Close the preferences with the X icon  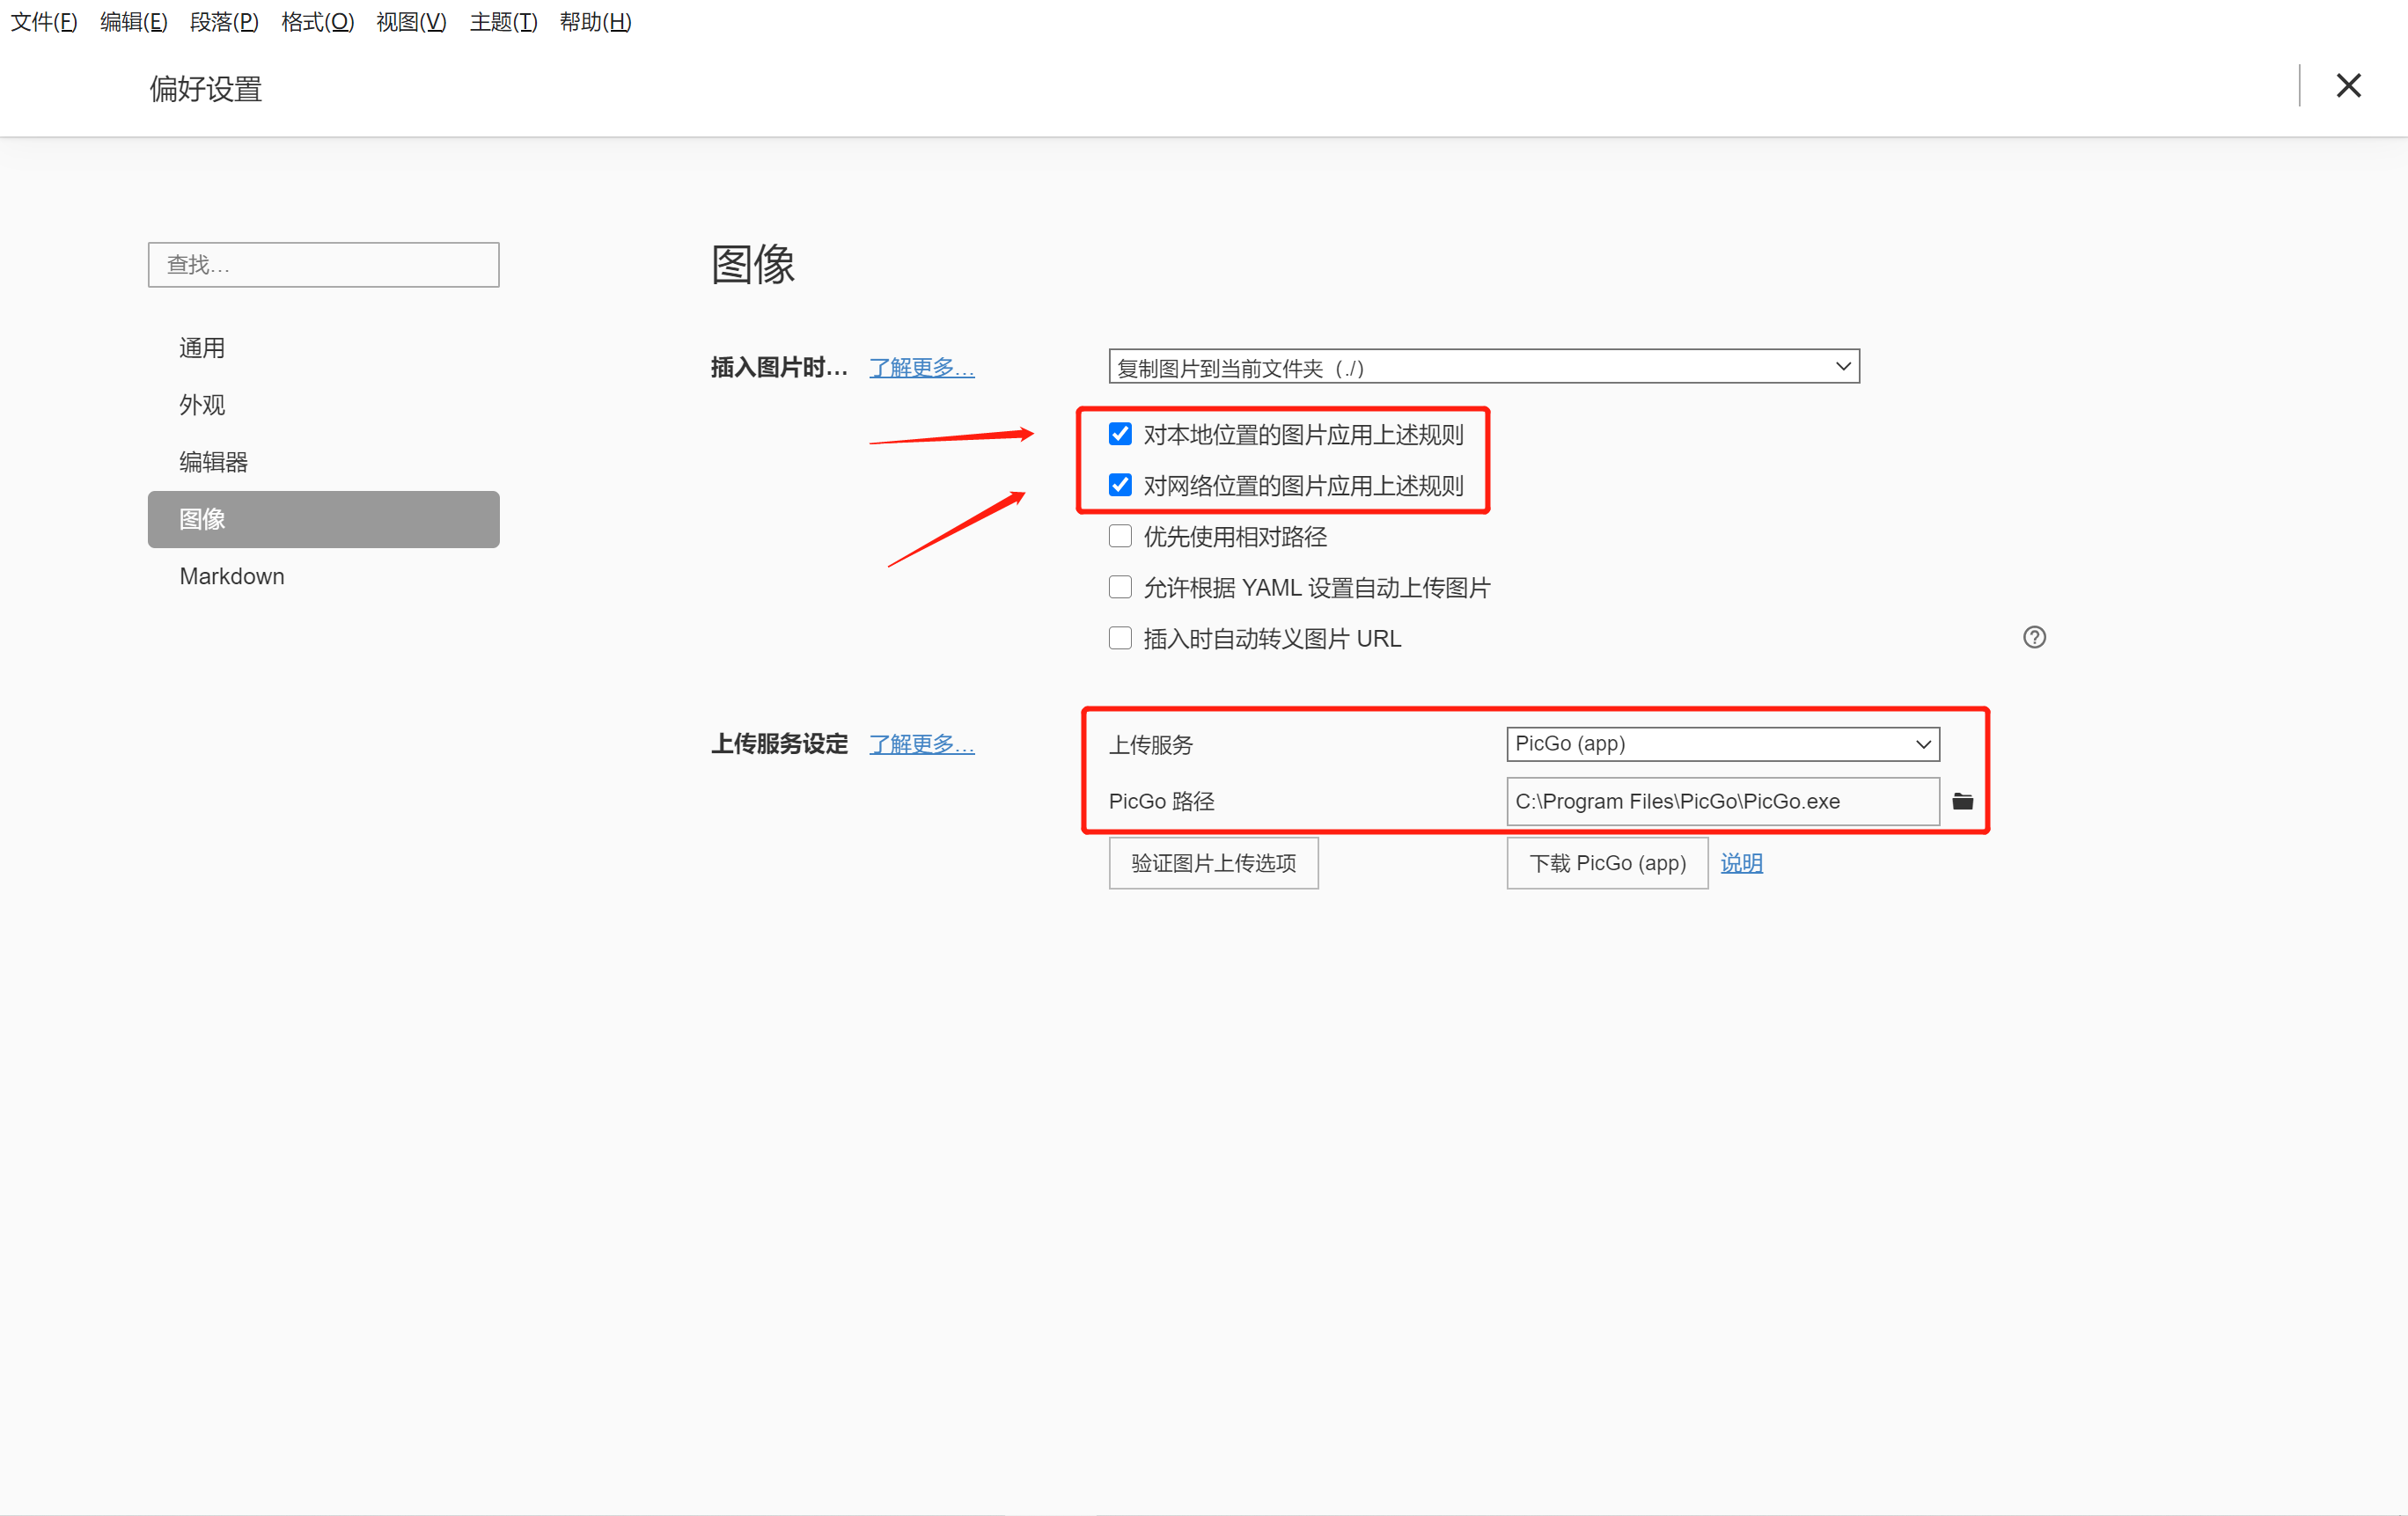[x=2348, y=86]
